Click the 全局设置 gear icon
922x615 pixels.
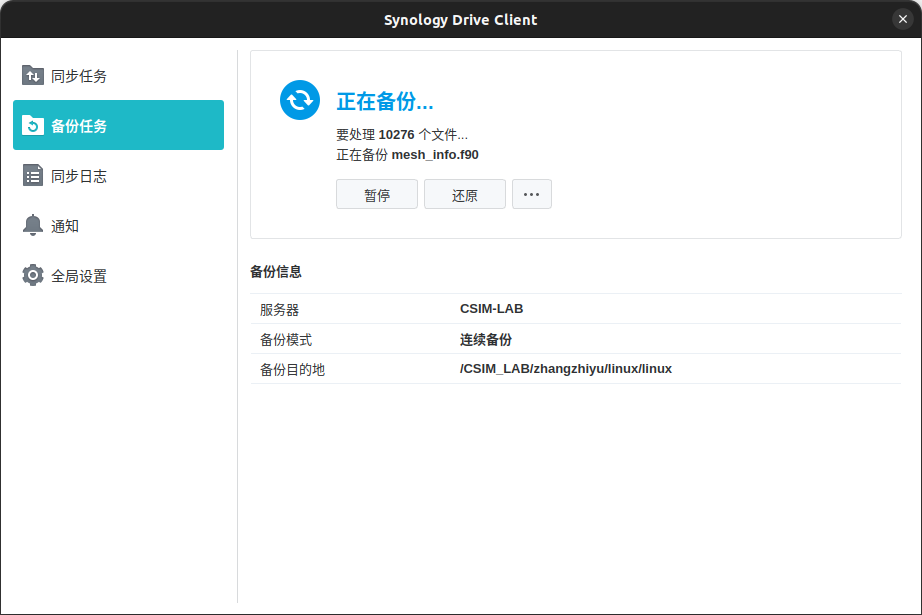click(33, 275)
